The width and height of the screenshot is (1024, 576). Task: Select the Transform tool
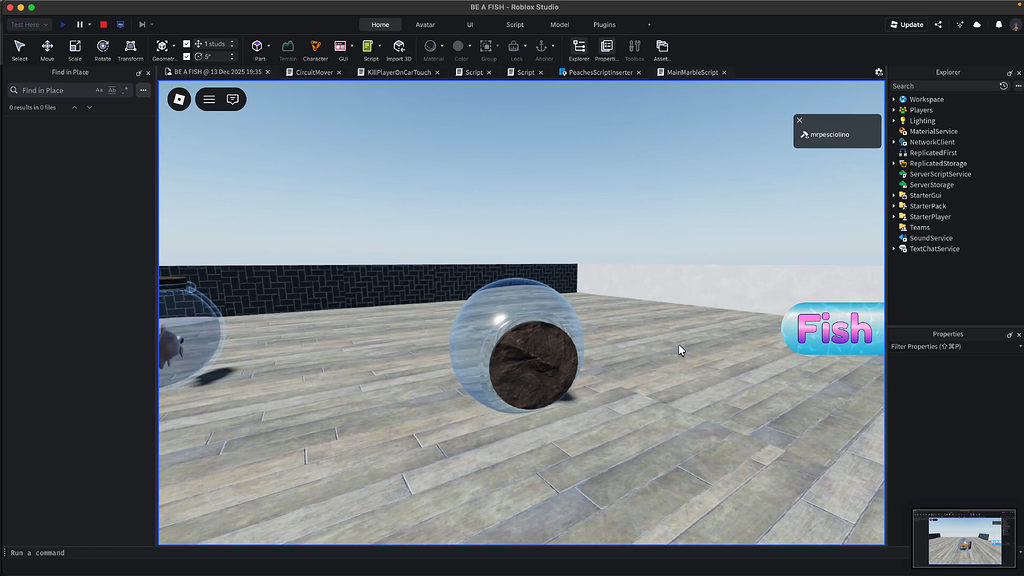pyautogui.click(x=130, y=48)
